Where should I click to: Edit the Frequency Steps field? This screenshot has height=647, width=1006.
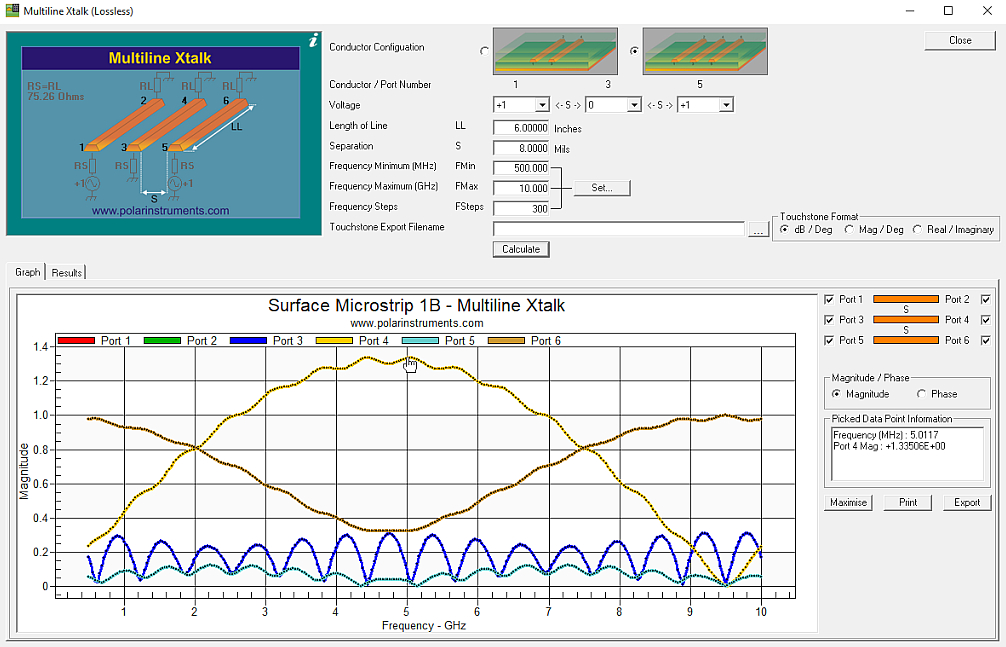pos(521,209)
